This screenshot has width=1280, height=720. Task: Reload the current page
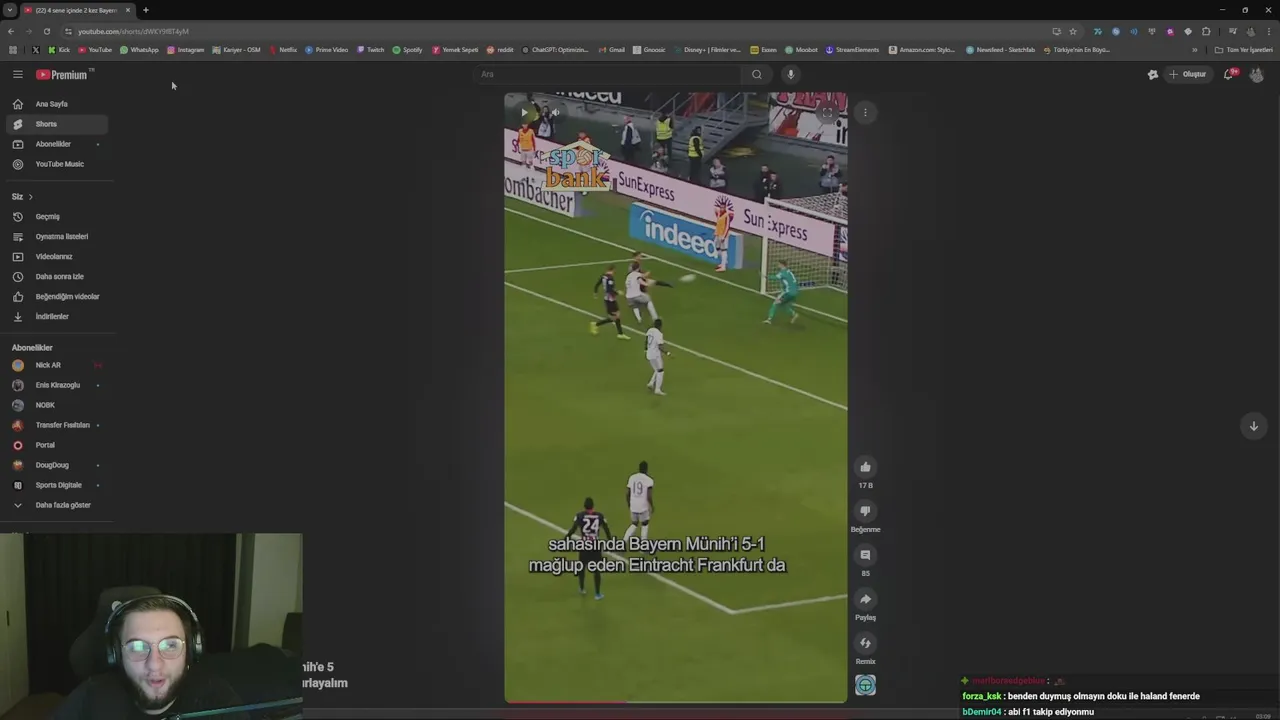coord(46,31)
